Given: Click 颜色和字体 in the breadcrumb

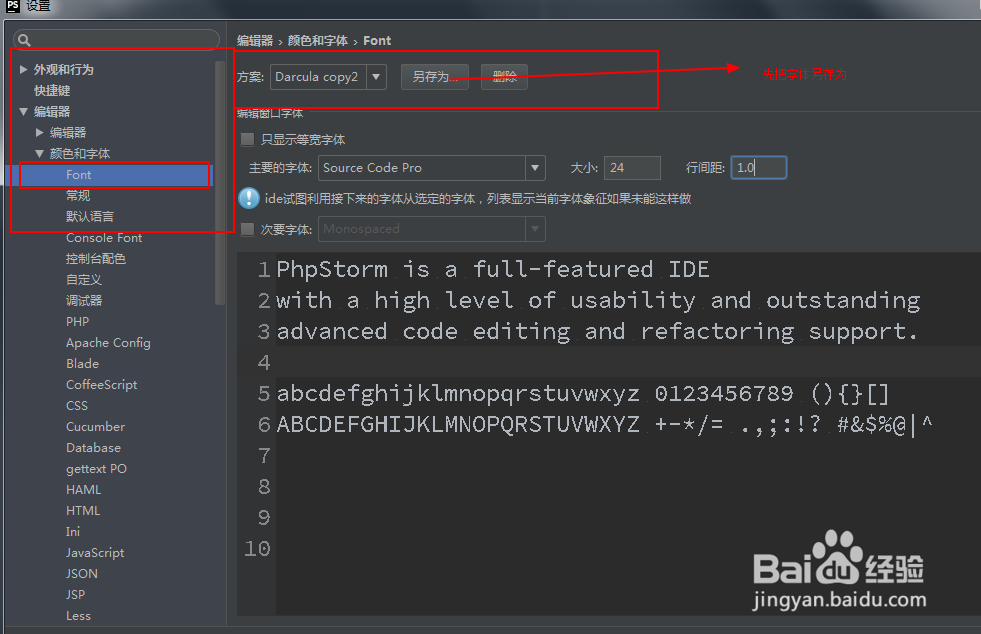Looking at the screenshot, I should [317, 41].
